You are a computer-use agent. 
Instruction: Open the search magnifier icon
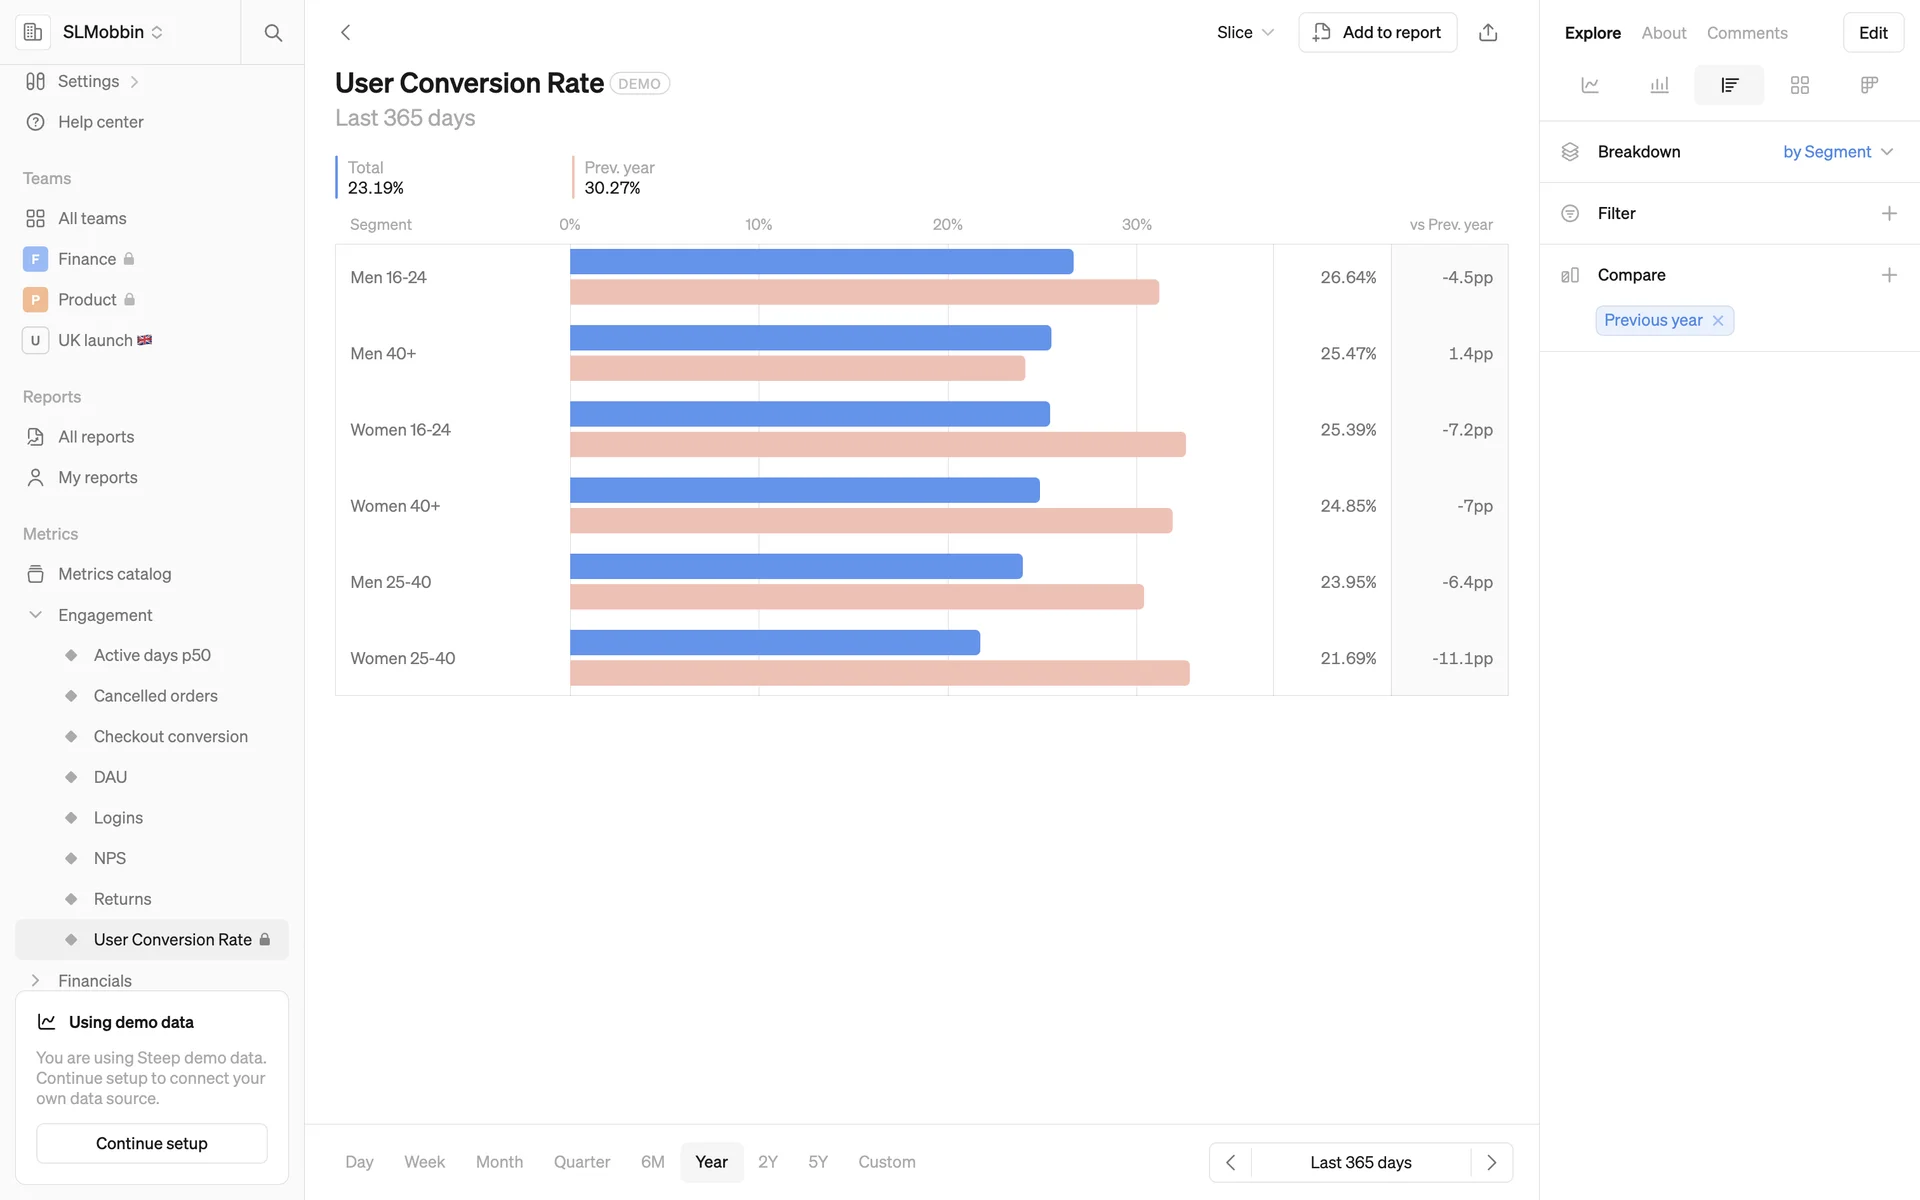[x=273, y=32]
